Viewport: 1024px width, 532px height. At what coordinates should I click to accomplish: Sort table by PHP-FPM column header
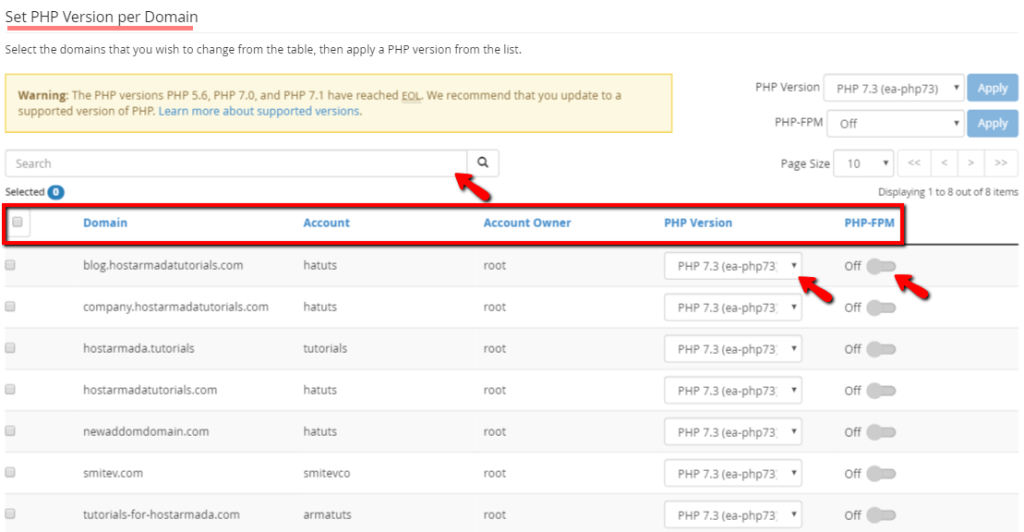(x=869, y=223)
